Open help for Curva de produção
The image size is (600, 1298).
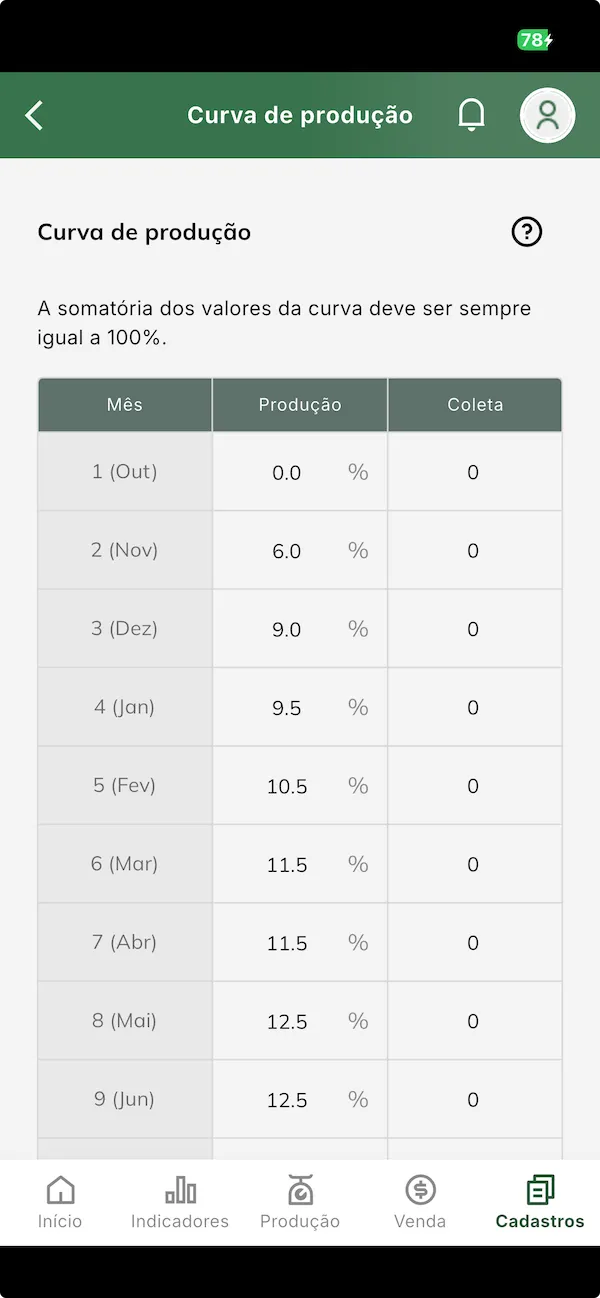click(x=526, y=231)
